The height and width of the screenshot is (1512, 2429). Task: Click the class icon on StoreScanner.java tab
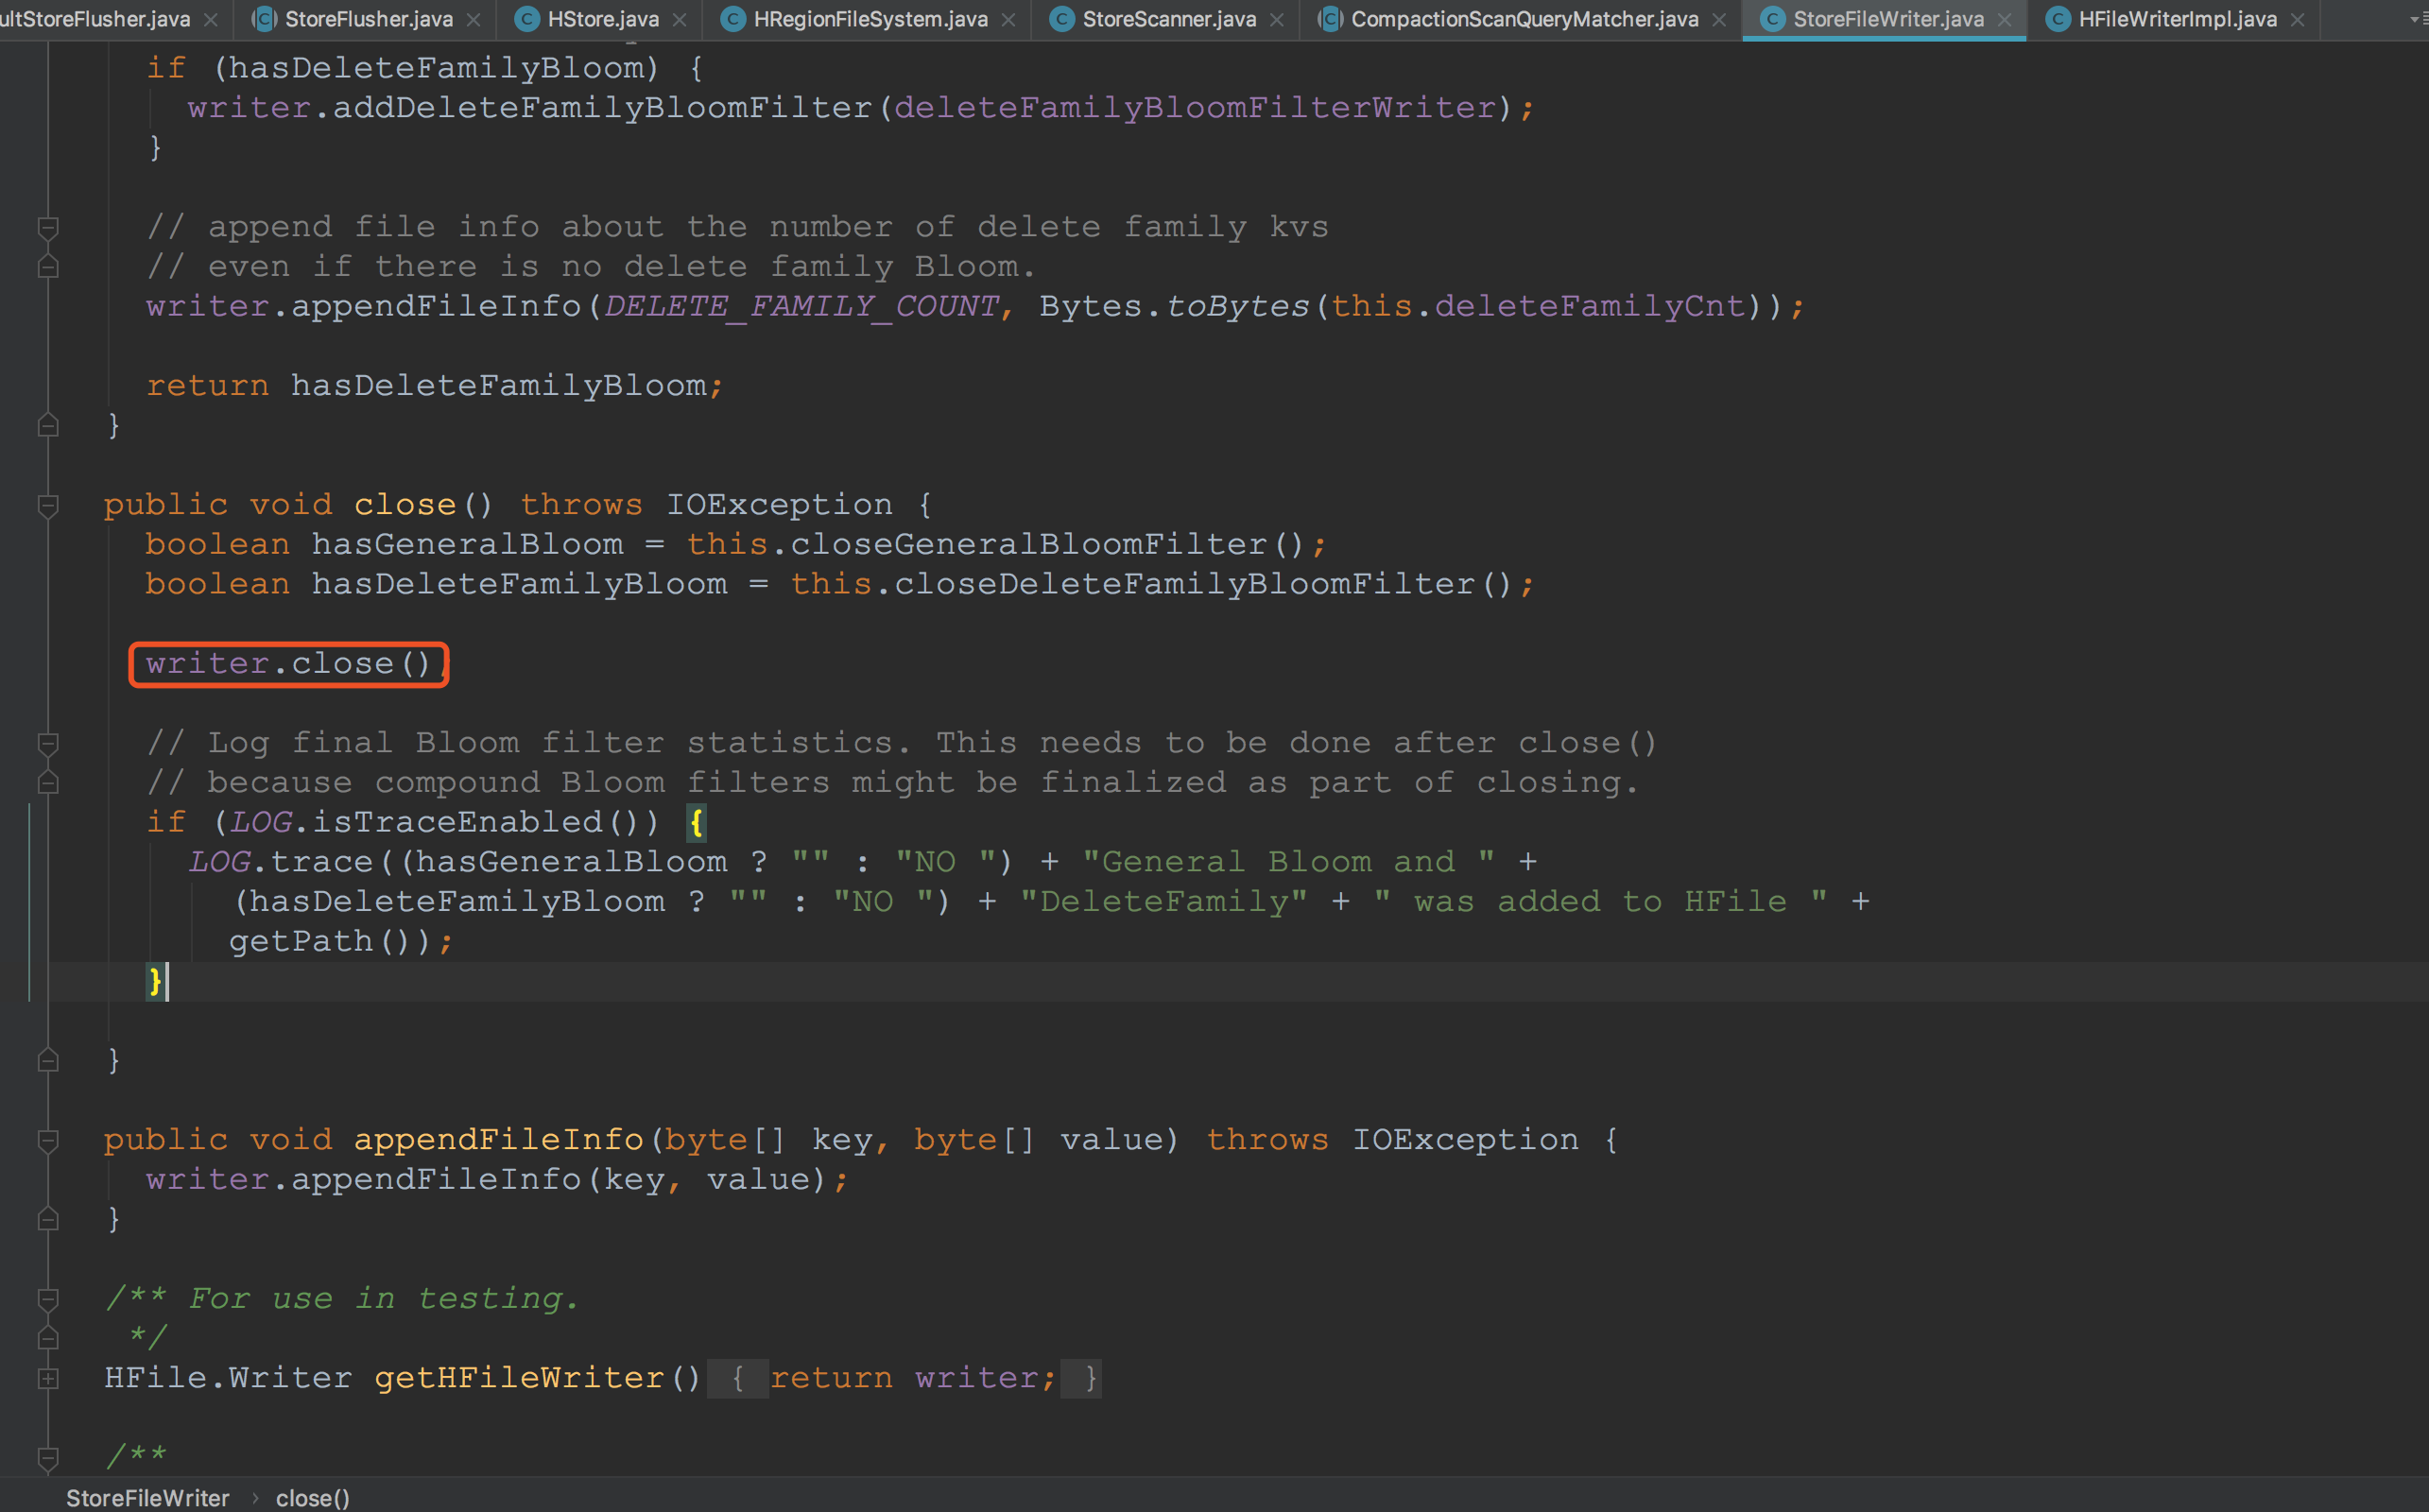click(1062, 19)
